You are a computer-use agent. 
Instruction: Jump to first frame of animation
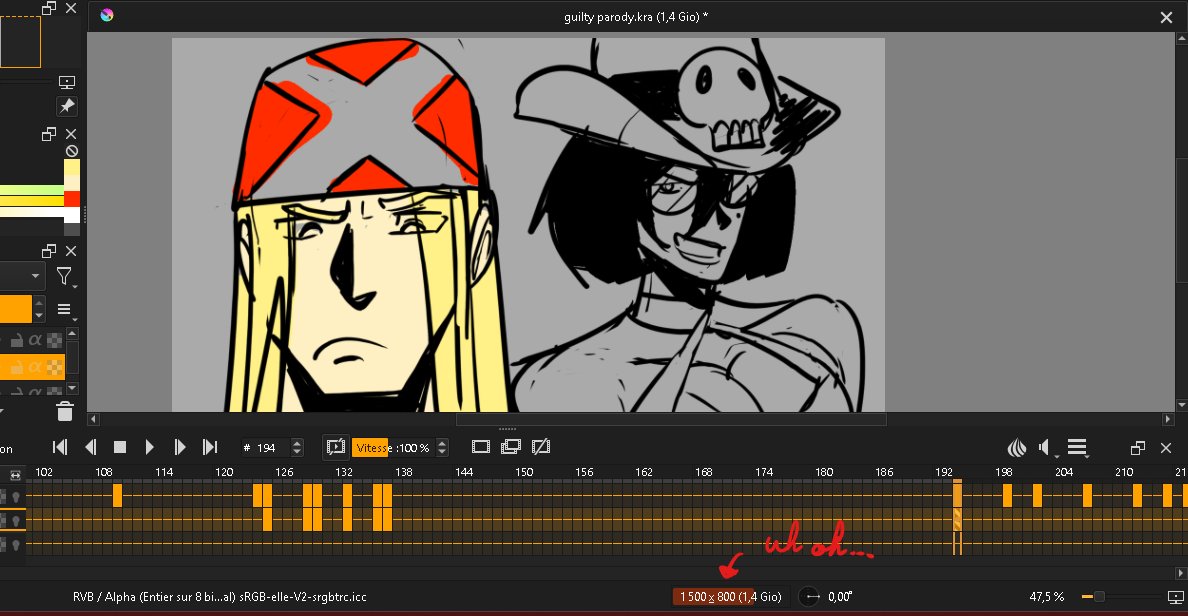[x=60, y=447]
